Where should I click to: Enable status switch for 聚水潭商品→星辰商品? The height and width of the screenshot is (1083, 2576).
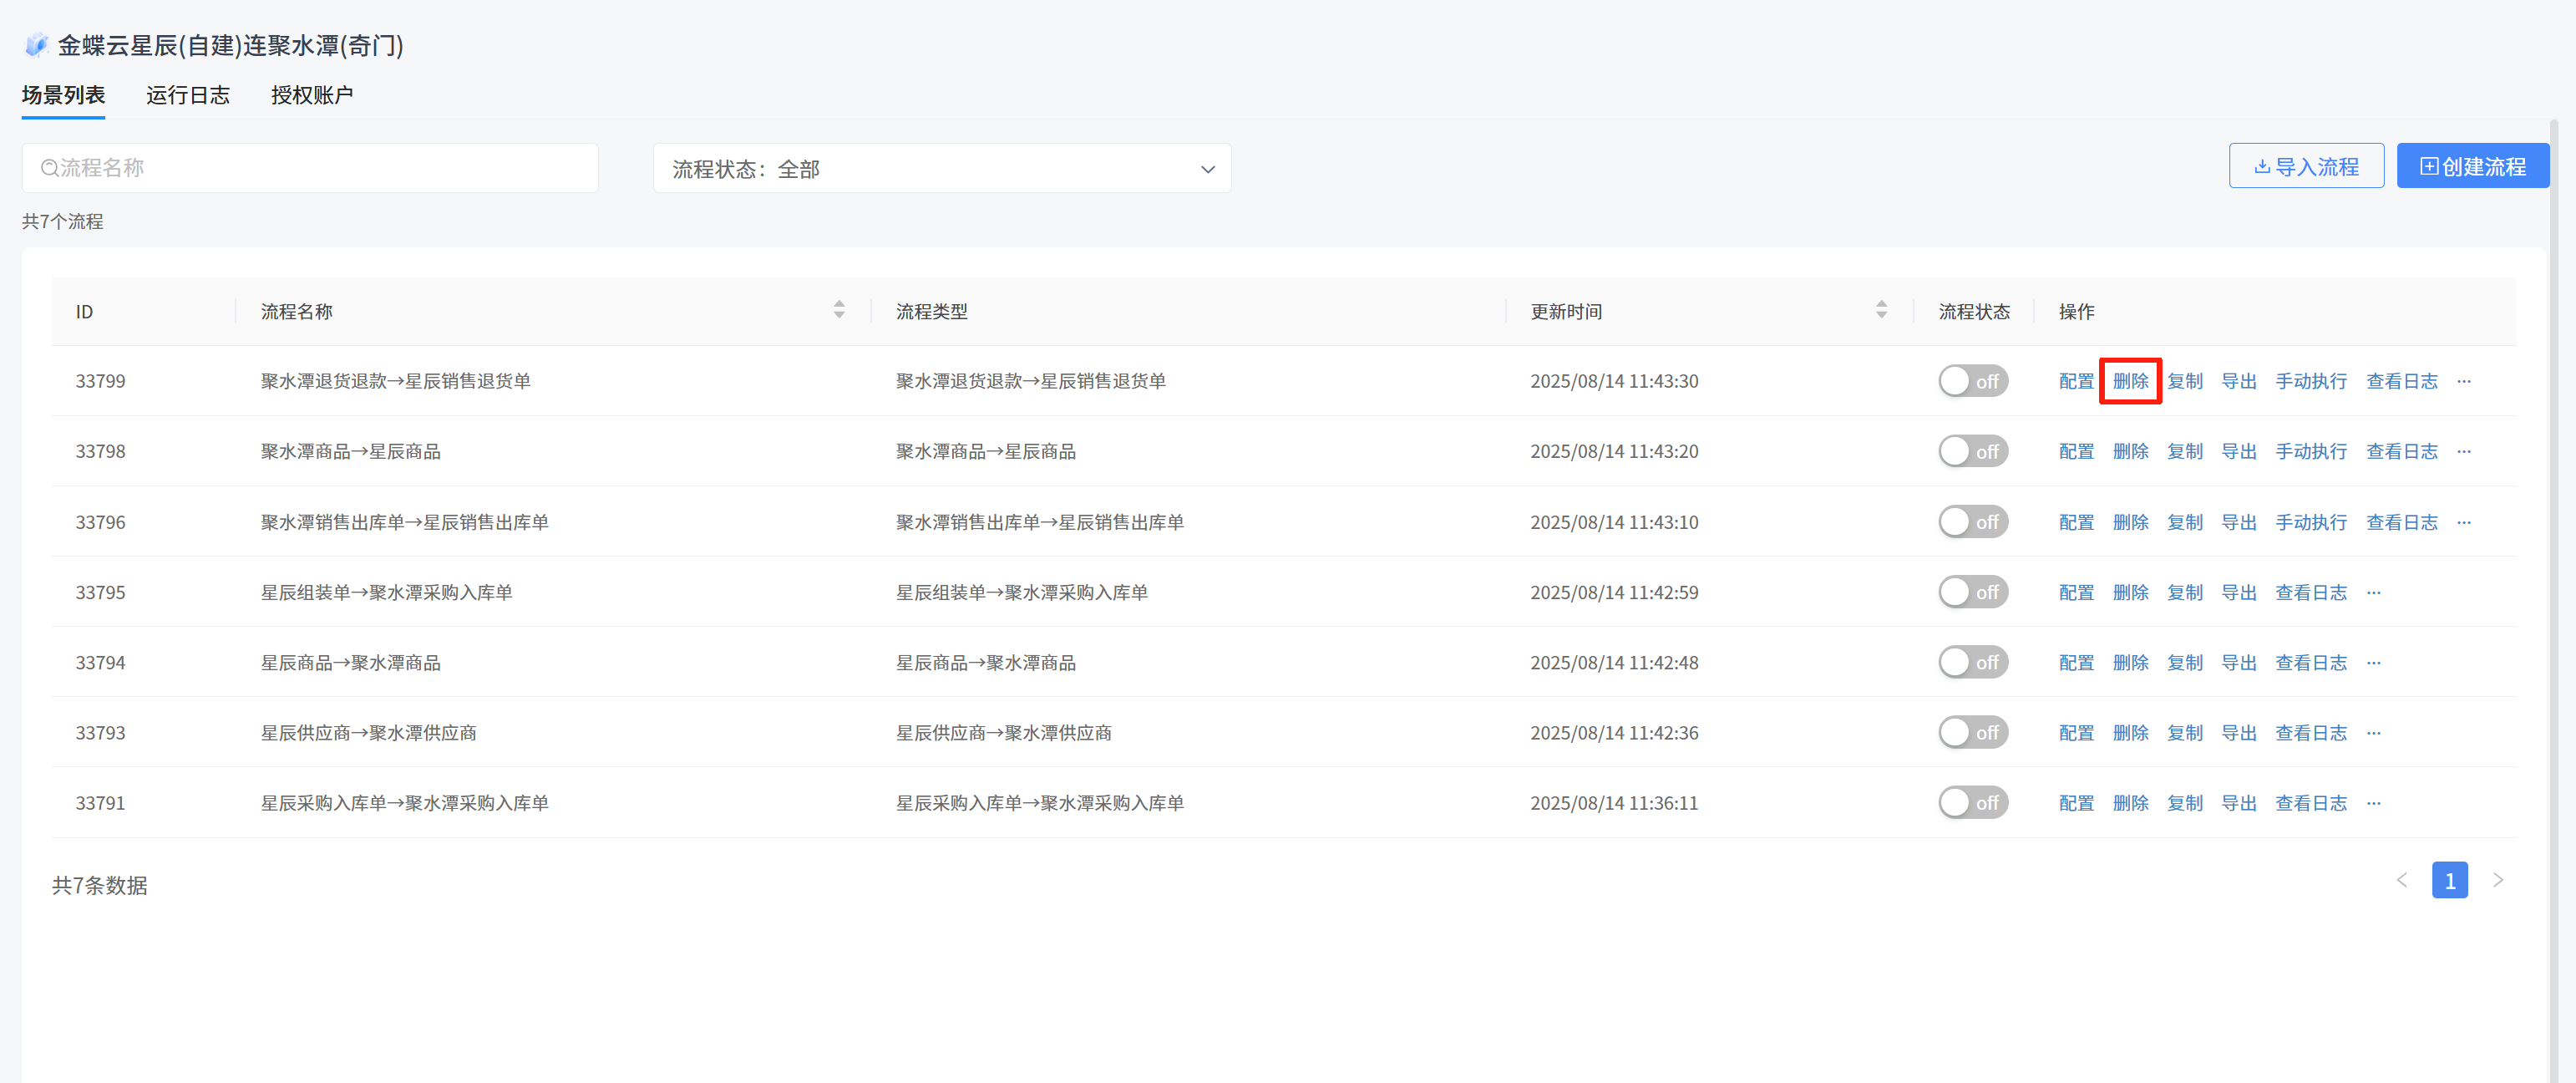point(1972,451)
